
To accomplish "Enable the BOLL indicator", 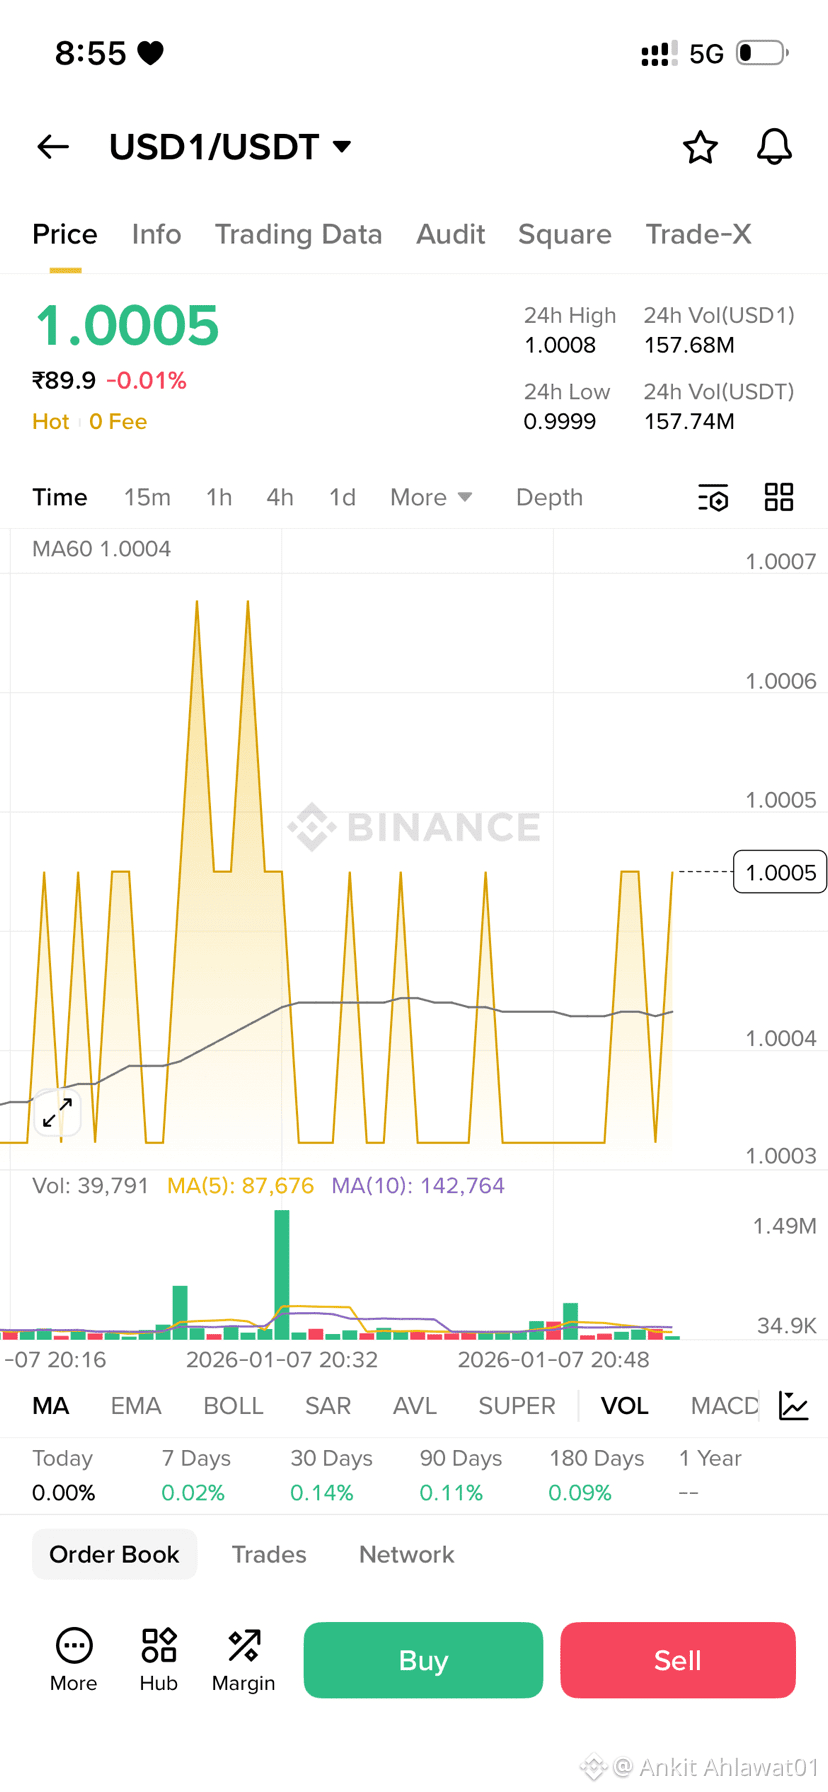I will pos(233,1406).
